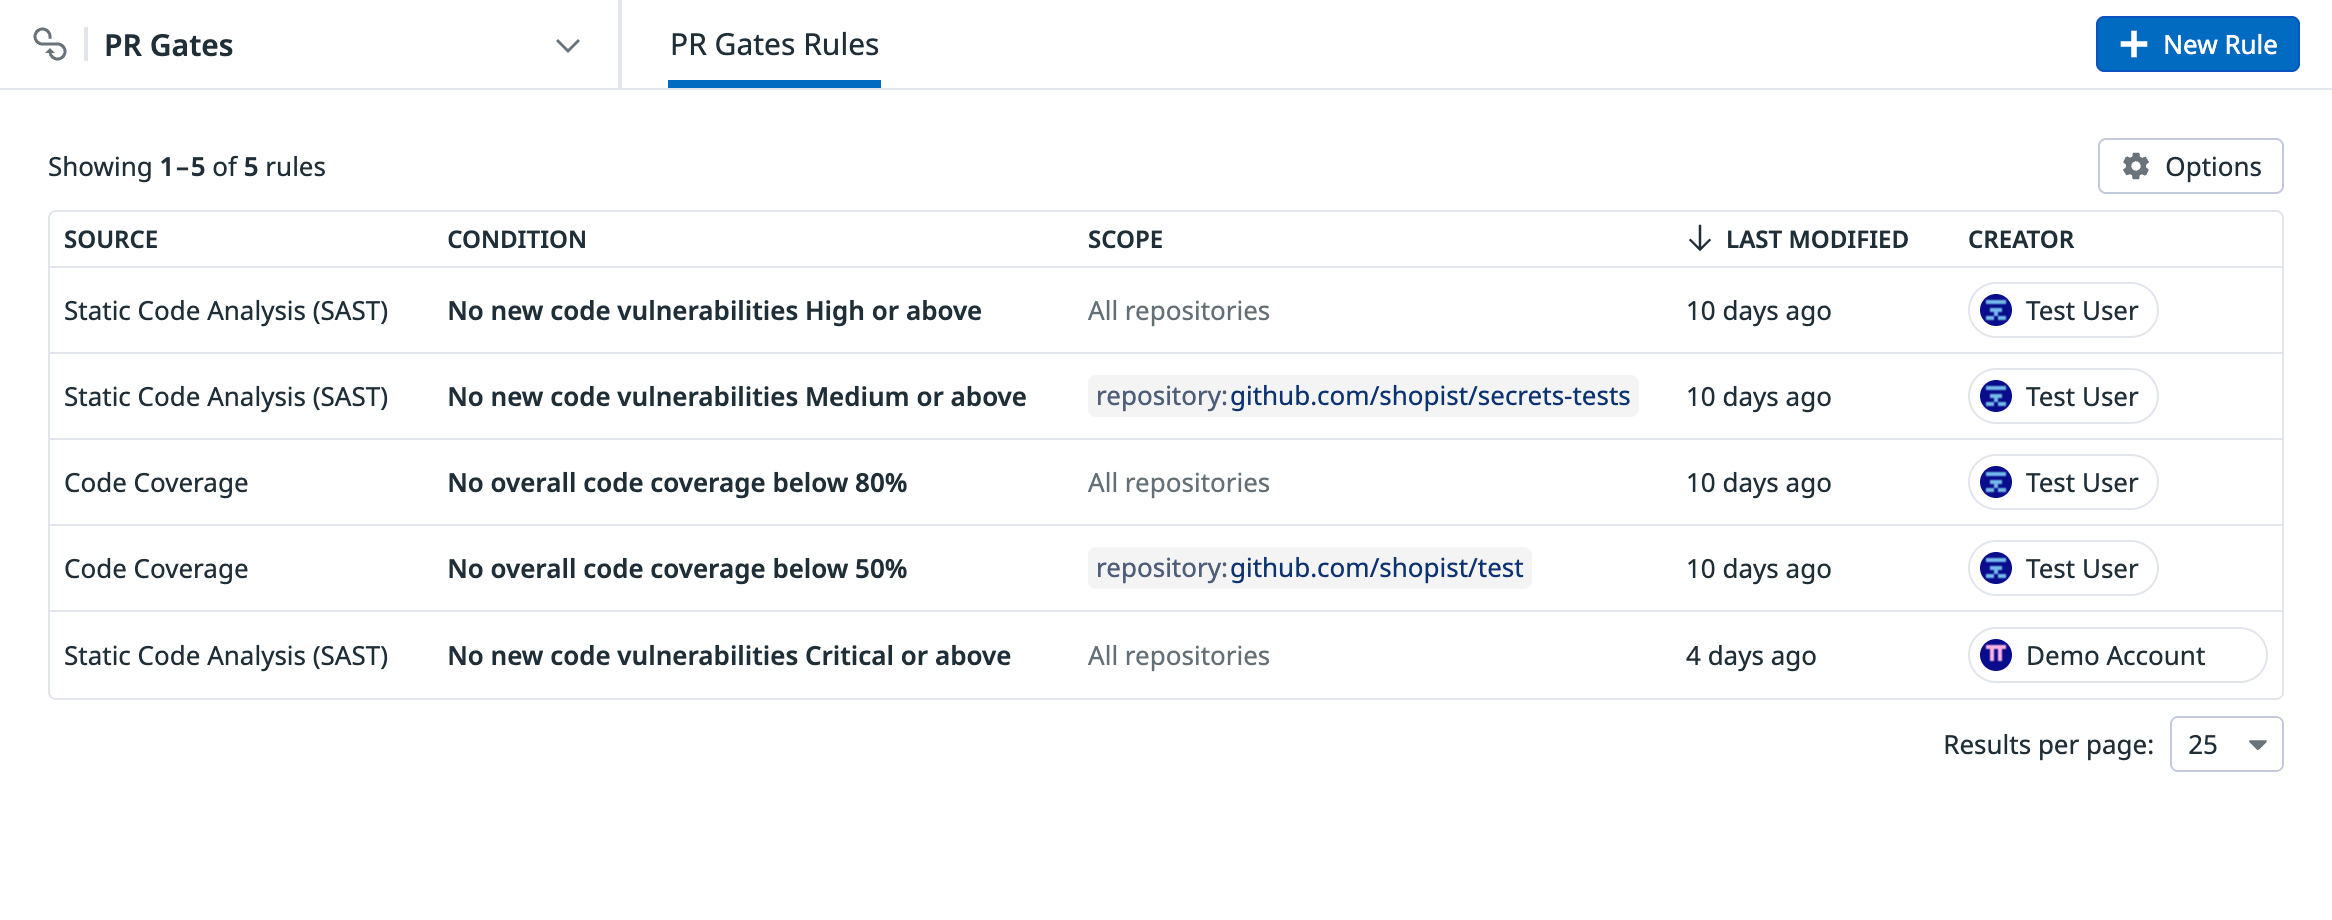Create a rule with New Rule button

tap(2197, 45)
